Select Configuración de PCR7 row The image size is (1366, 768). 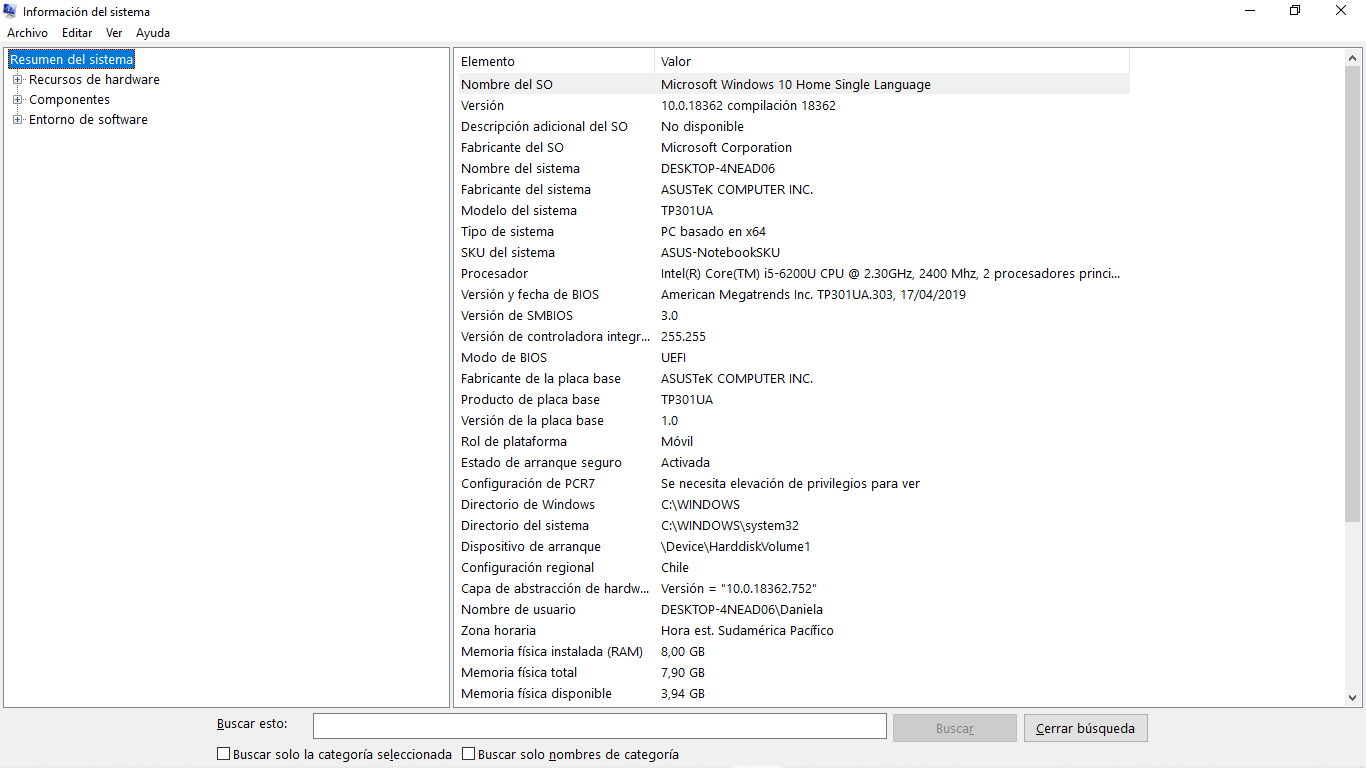[793, 484]
